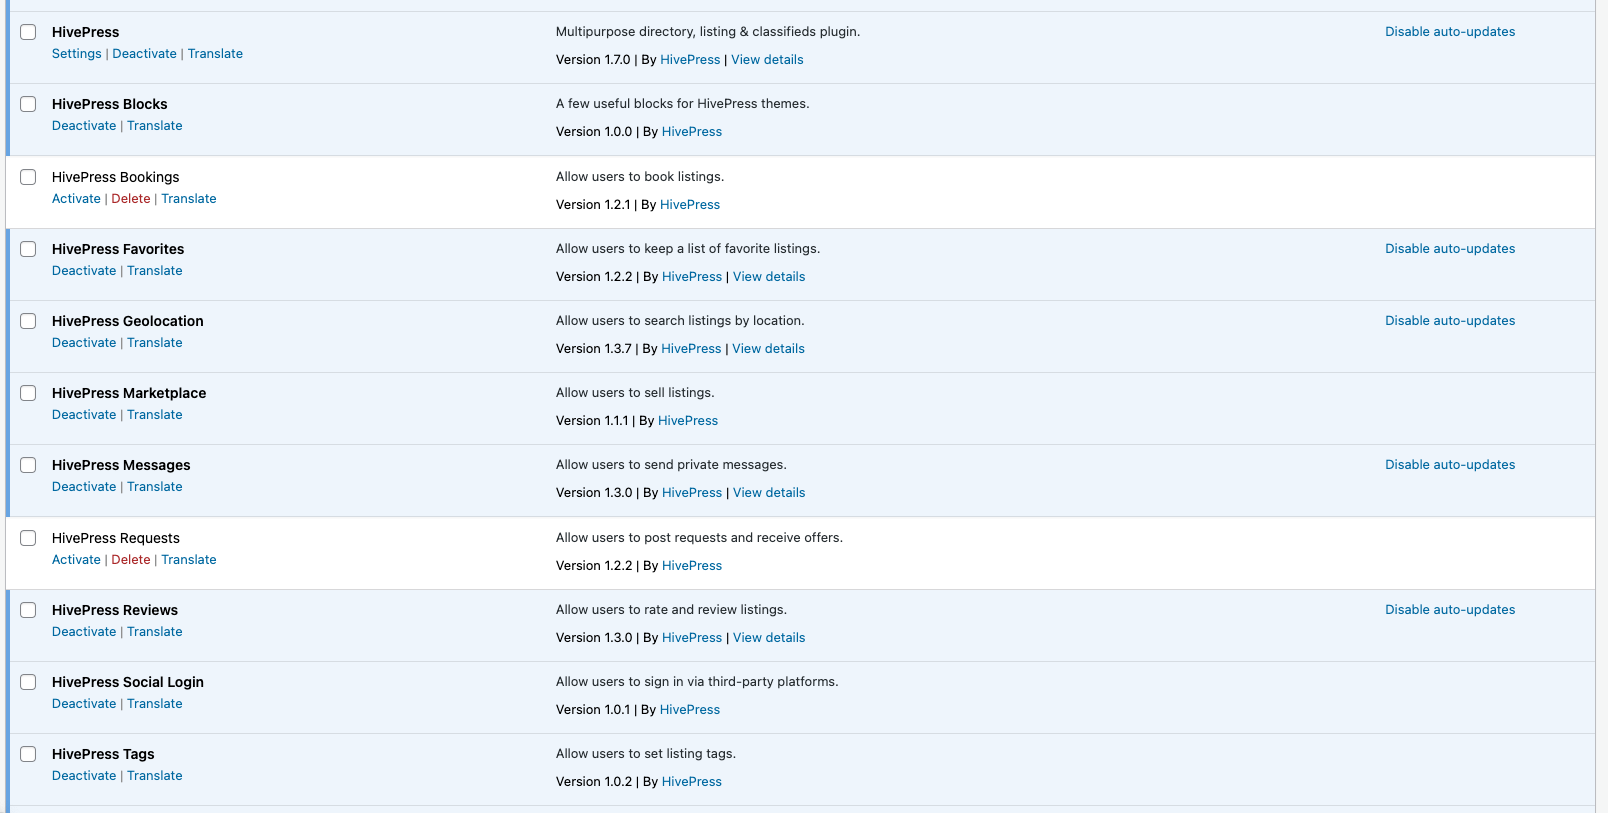Toggle the HivePress Reviews checkbox
Viewport: 1608px width, 813px height.
(x=28, y=610)
